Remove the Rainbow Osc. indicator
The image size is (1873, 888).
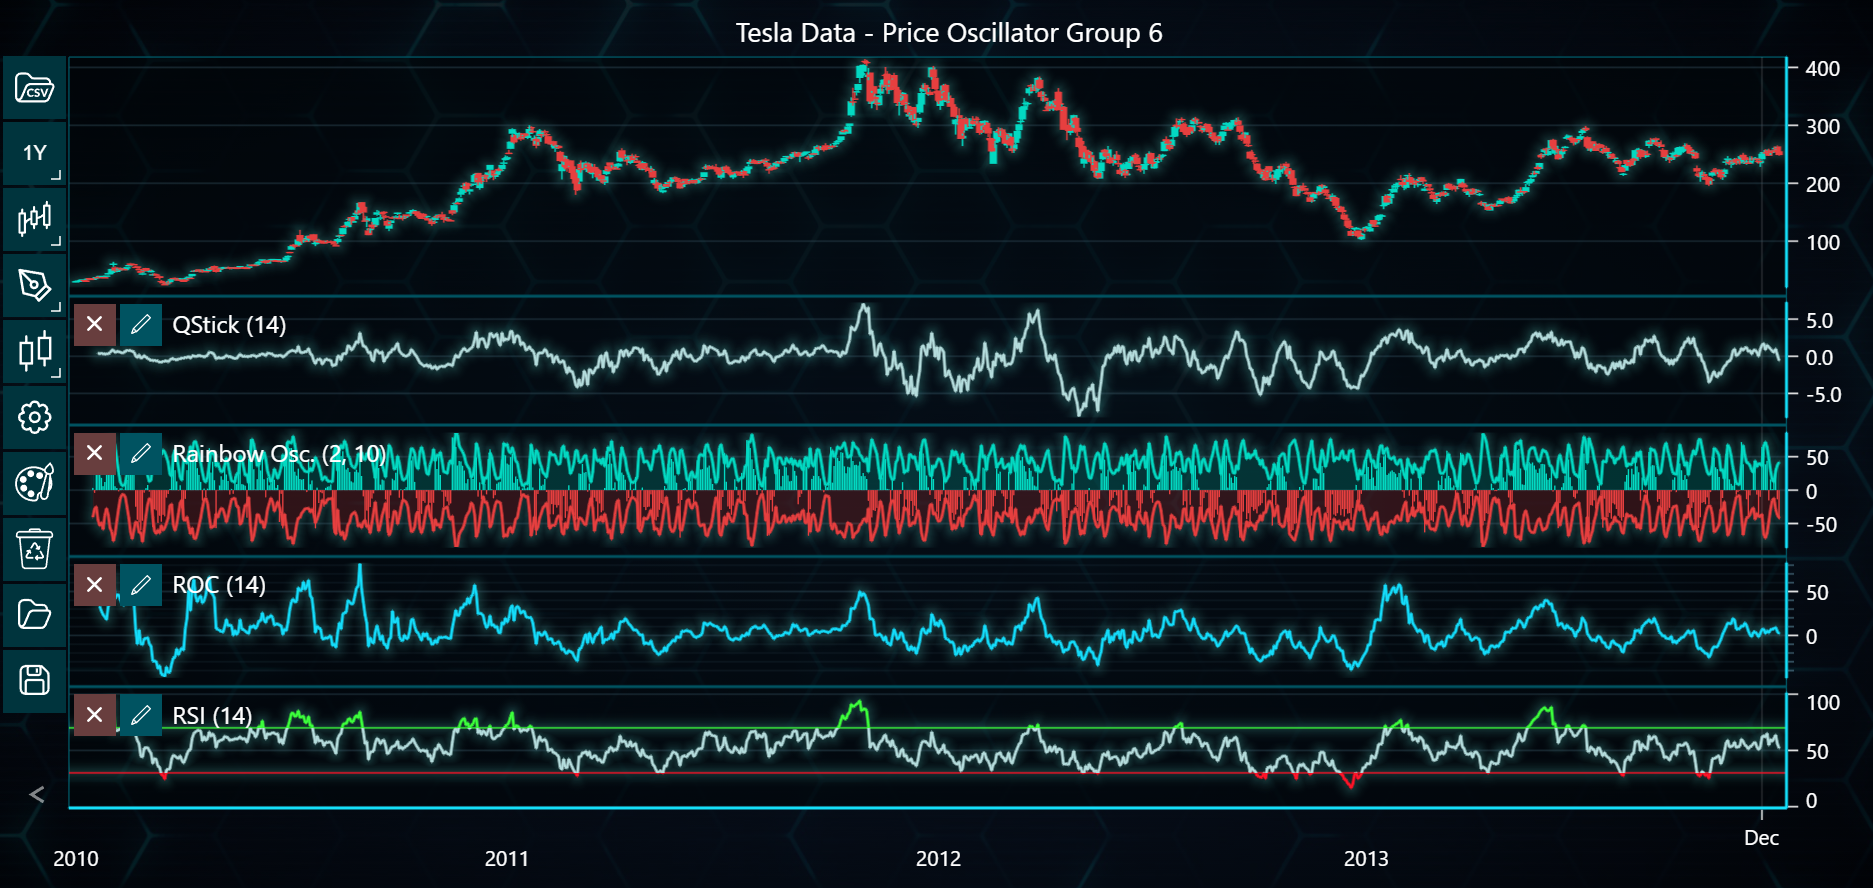click(95, 453)
